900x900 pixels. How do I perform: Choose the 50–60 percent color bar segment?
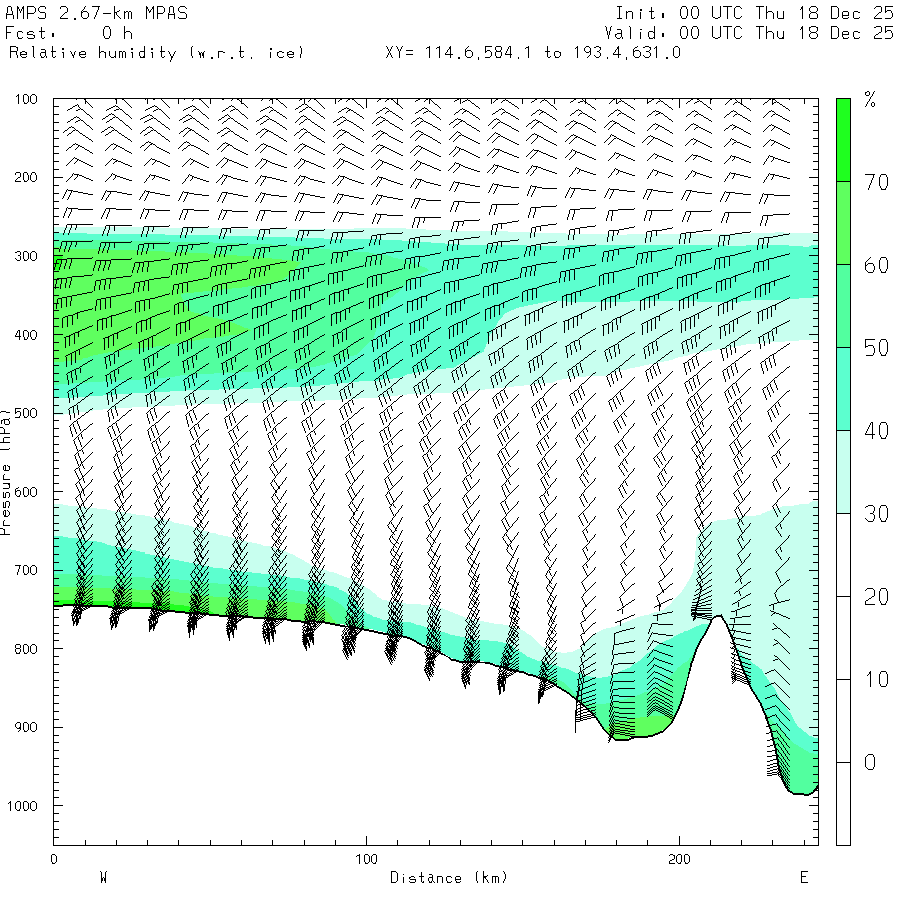point(843,306)
